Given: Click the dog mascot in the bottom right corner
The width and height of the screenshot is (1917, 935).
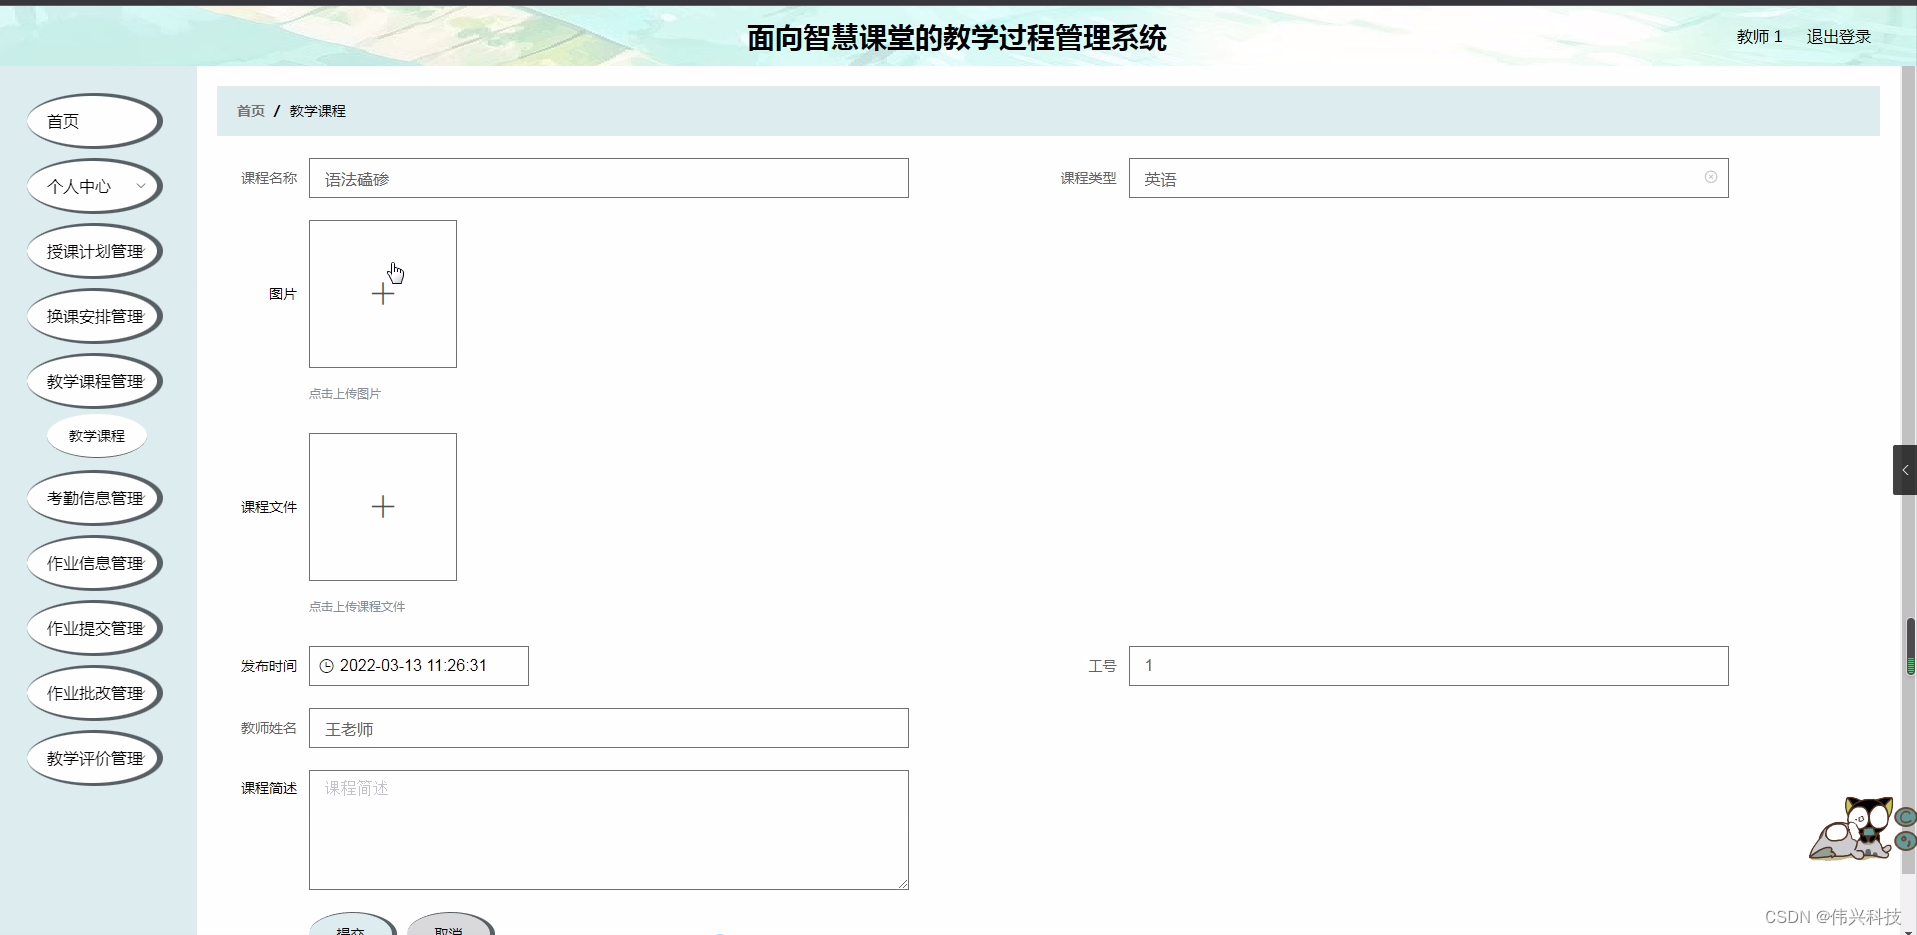Looking at the screenshot, I should [x=1852, y=830].
